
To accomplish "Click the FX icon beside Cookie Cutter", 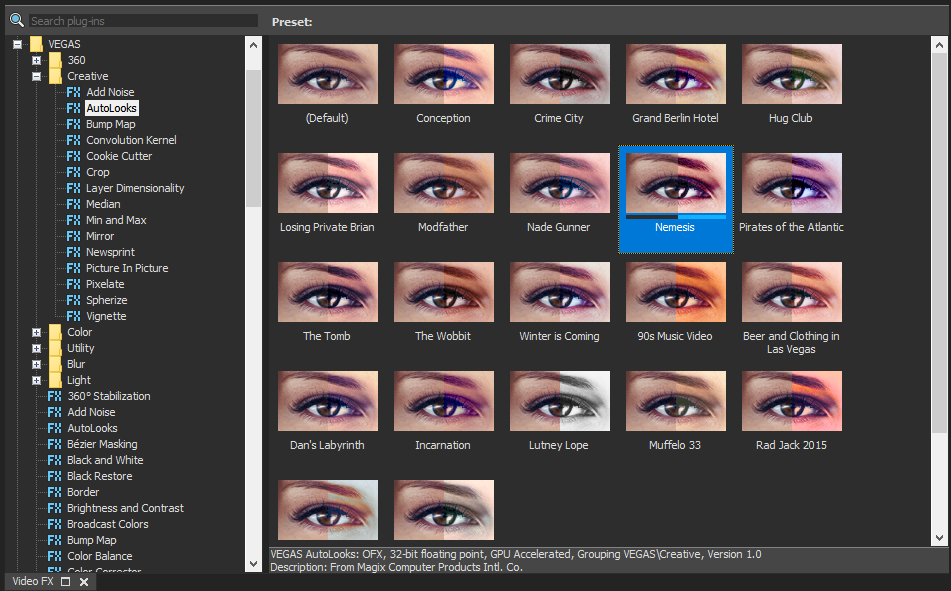I will pyautogui.click(x=73, y=156).
